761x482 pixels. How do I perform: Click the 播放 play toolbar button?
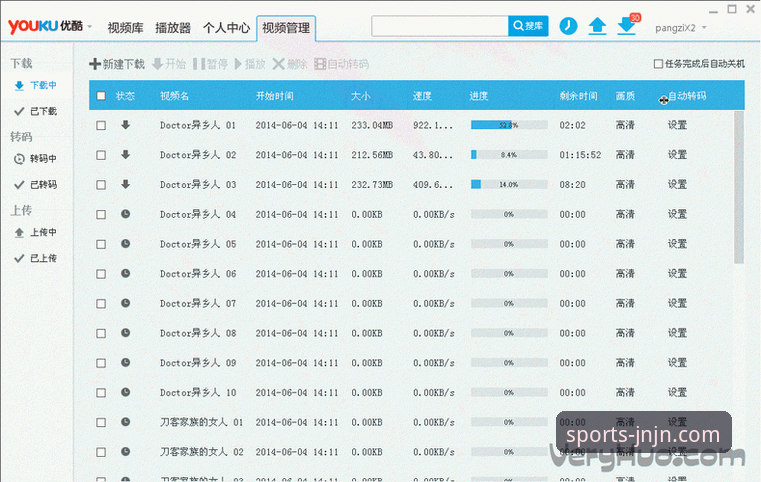pos(250,64)
